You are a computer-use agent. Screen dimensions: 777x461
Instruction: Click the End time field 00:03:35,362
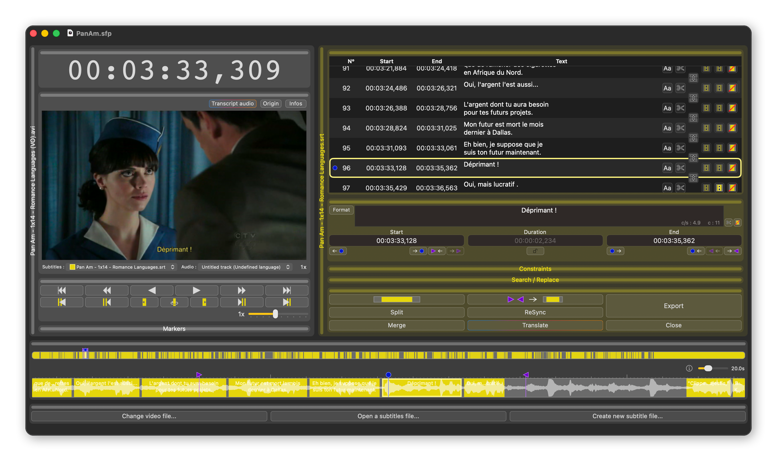coord(674,240)
